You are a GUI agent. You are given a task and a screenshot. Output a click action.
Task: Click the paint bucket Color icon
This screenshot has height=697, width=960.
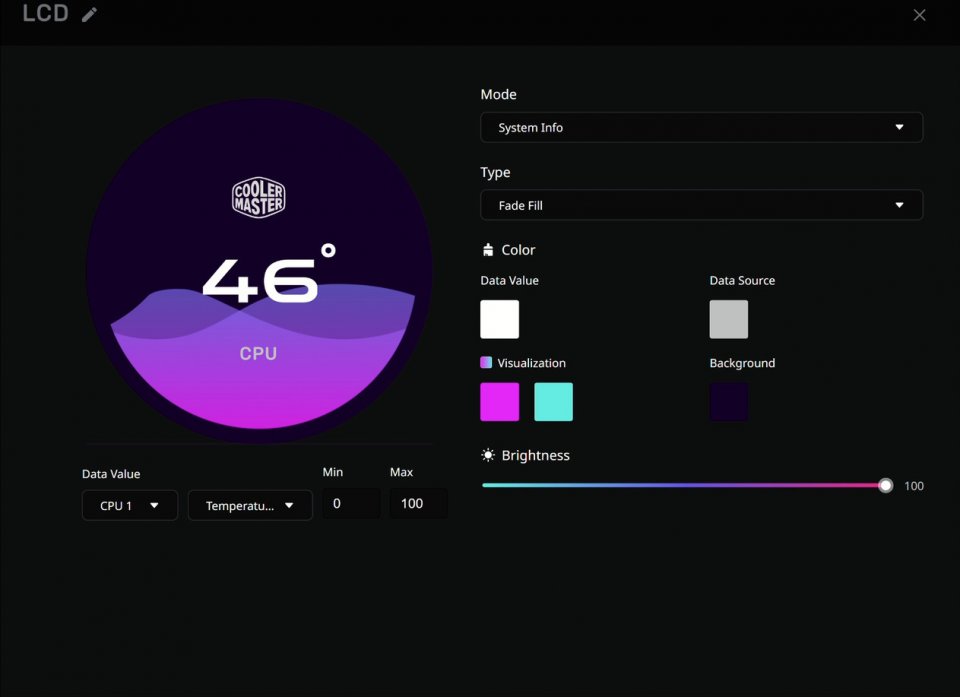(488, 250)
